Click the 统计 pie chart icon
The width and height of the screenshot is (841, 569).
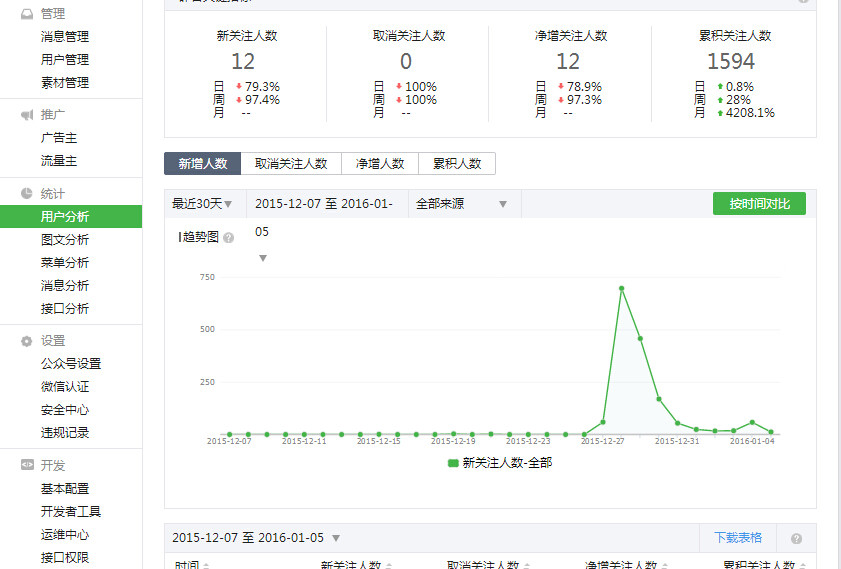pos(27,193)
